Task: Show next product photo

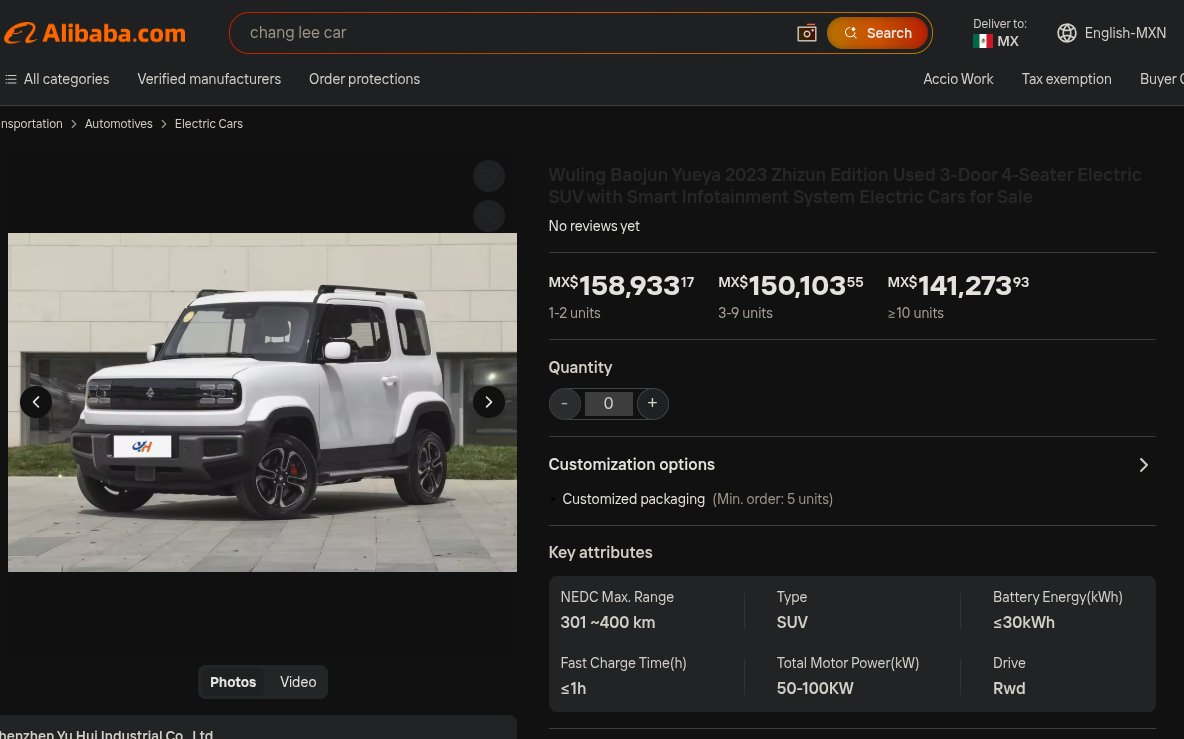Action: (x=489, y=402)
